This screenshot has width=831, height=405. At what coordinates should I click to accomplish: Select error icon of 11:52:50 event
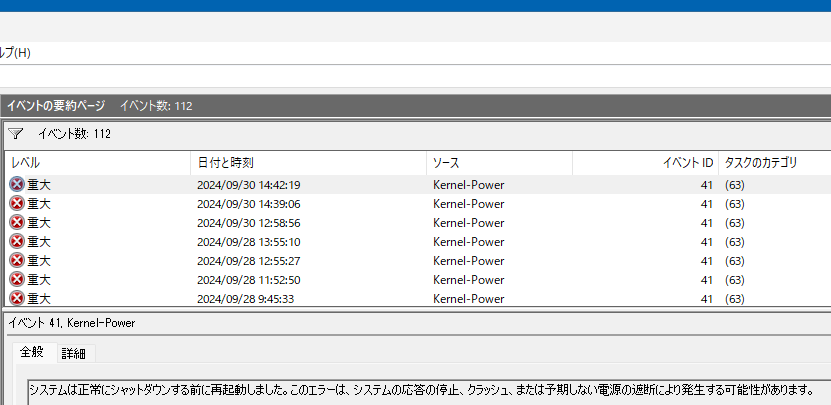pos(17,279)
